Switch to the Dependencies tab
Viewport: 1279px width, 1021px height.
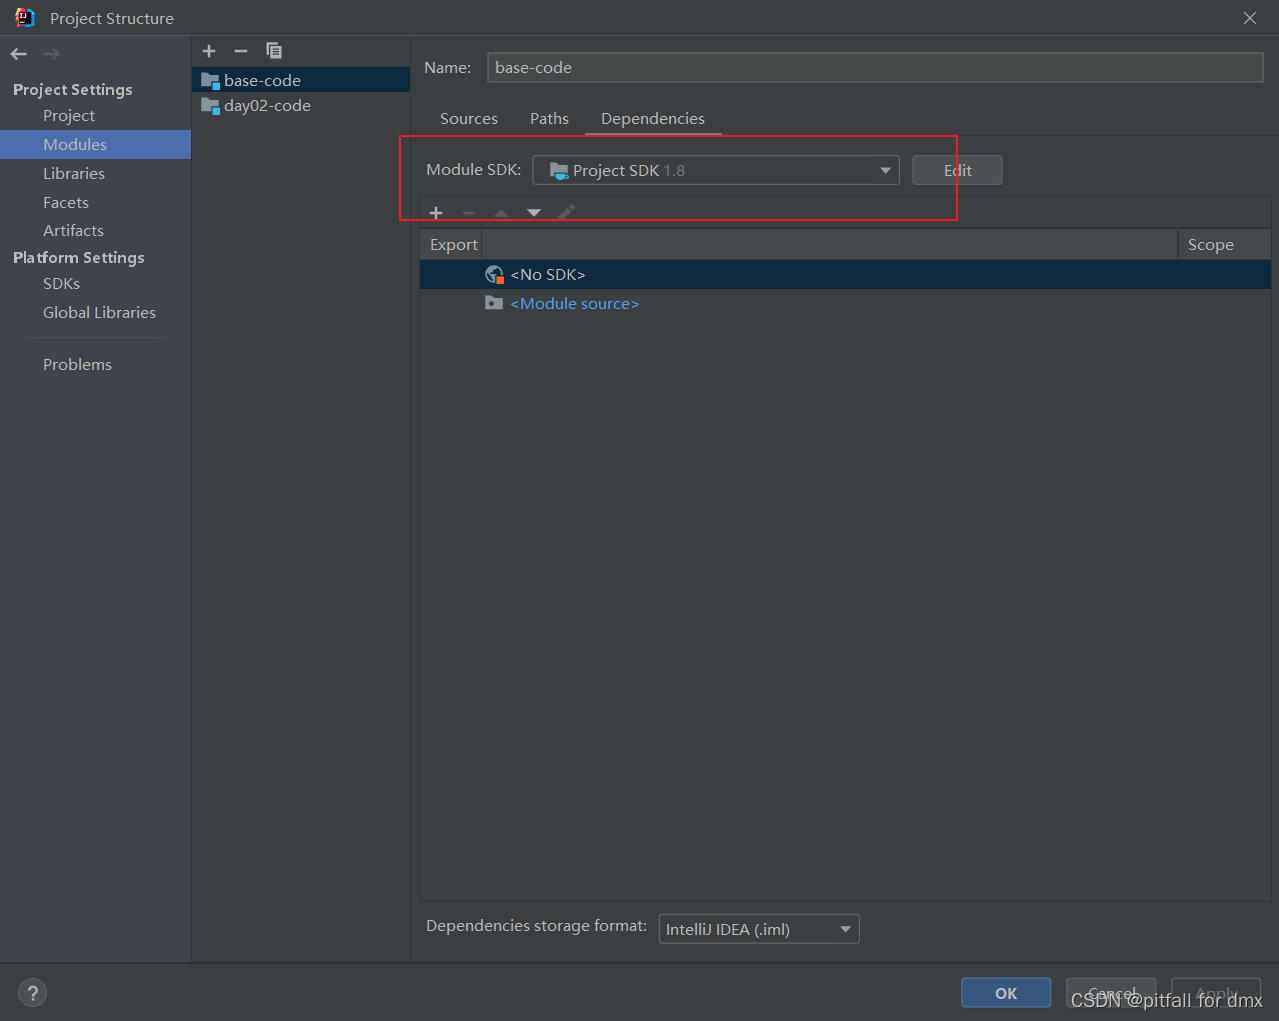click(653, 118)
